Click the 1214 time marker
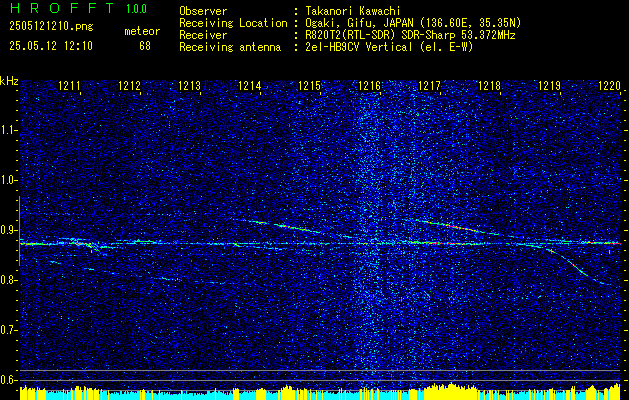Screen dimensions: 629x400 249,85
